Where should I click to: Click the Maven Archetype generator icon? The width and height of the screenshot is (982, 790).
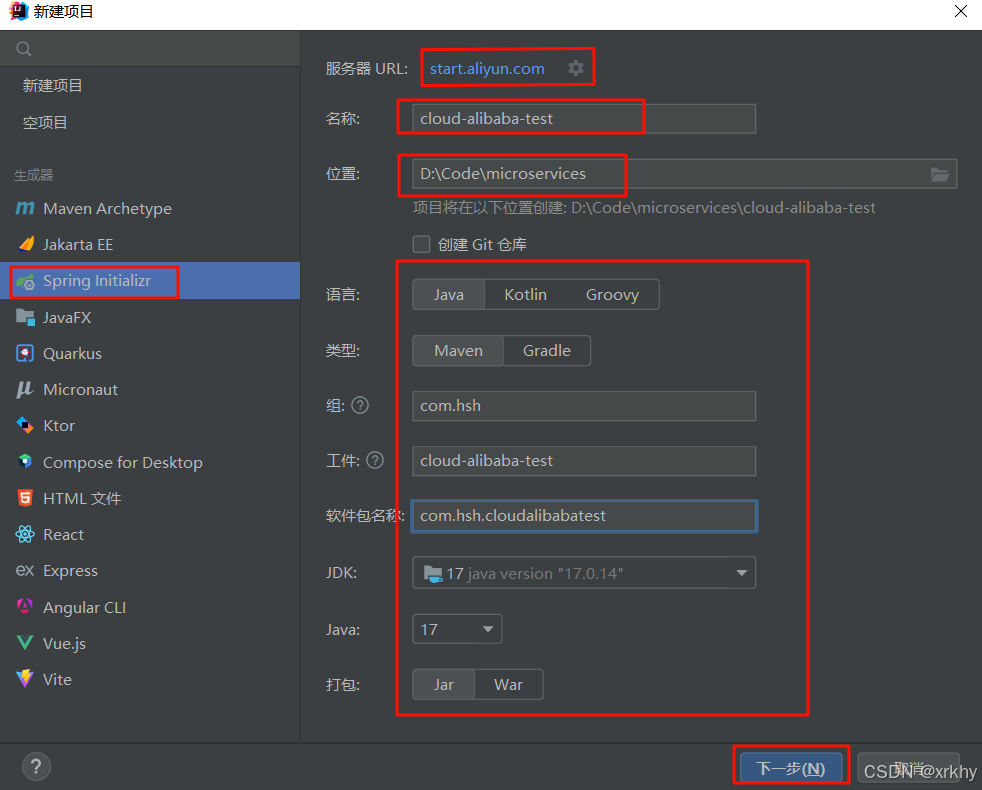tap(25, 208)
